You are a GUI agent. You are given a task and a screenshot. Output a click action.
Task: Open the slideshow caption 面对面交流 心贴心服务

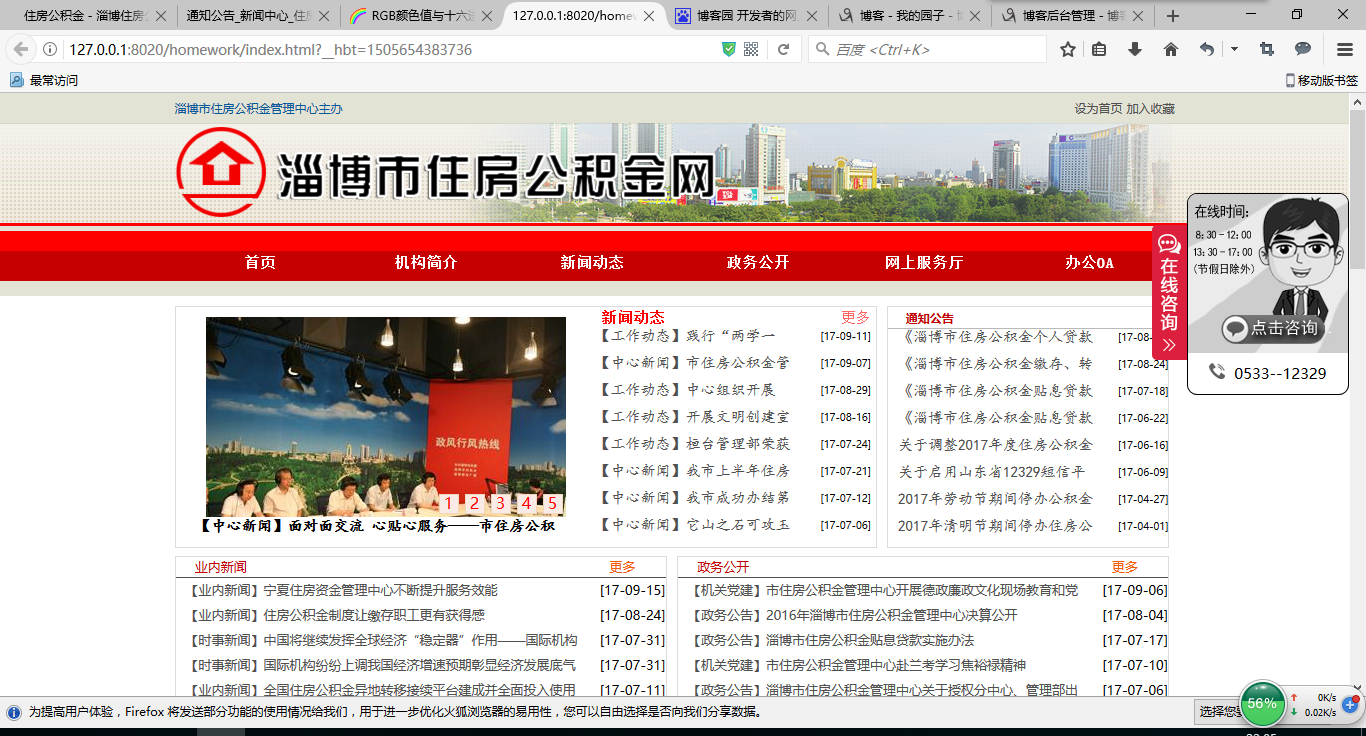tap(377, 525)
